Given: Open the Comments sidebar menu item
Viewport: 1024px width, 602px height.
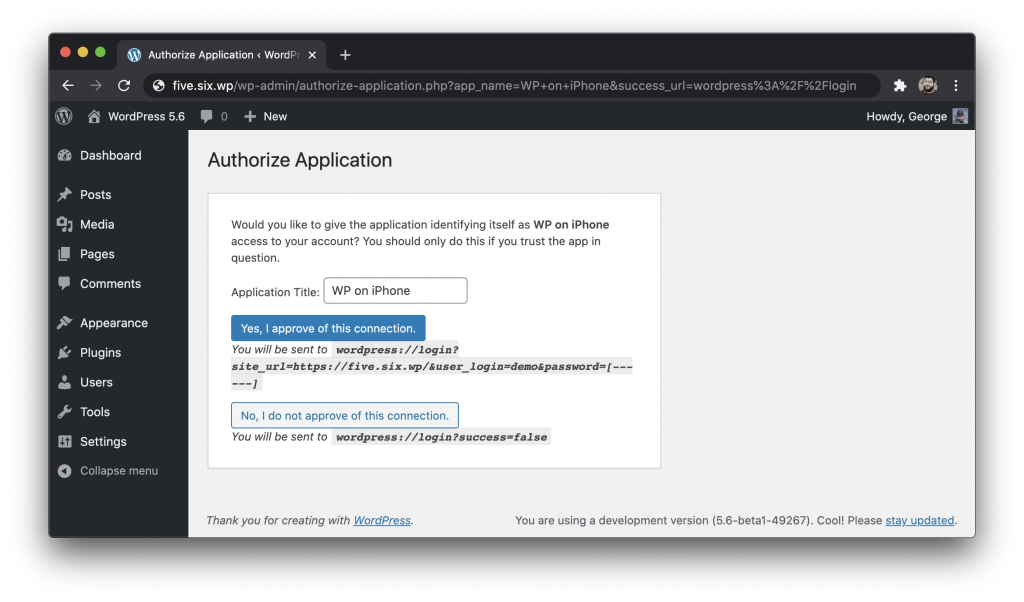Looking at the screenshot, I should click(x=110, y=283).
